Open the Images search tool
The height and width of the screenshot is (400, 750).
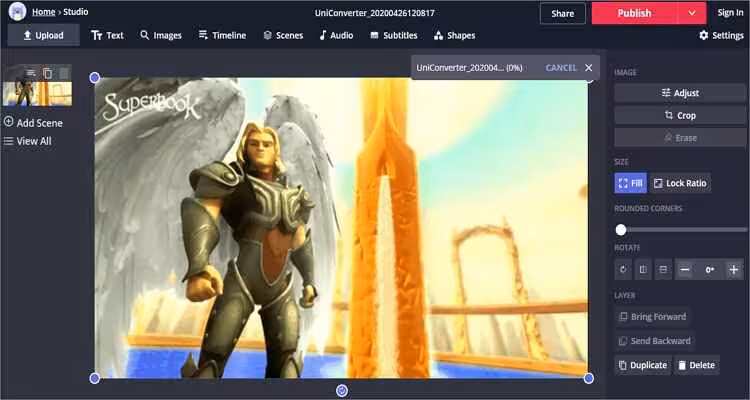click(x=161, y=35)
